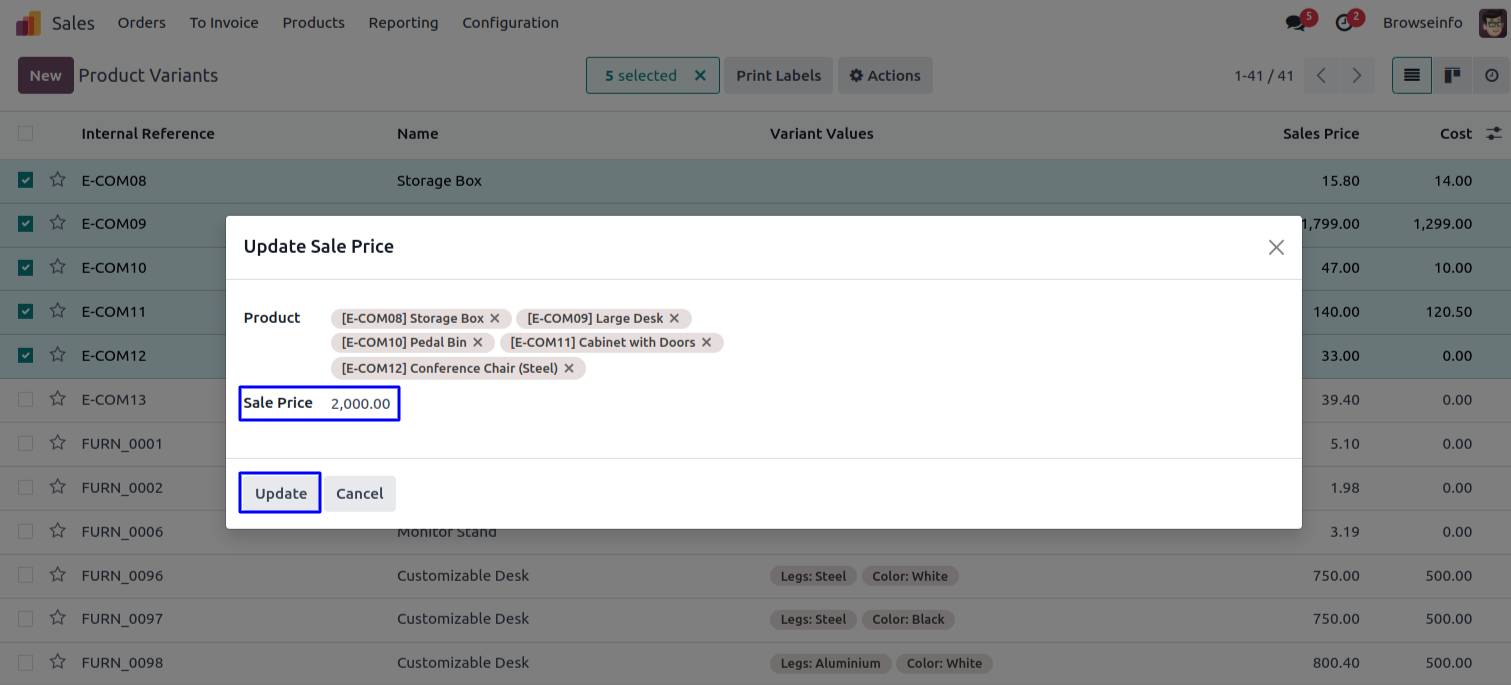Image resolution: width=1511 pixels, height=685 pixels.
Task: Open the Actions dropdown
Action: (x=885, y=76)
